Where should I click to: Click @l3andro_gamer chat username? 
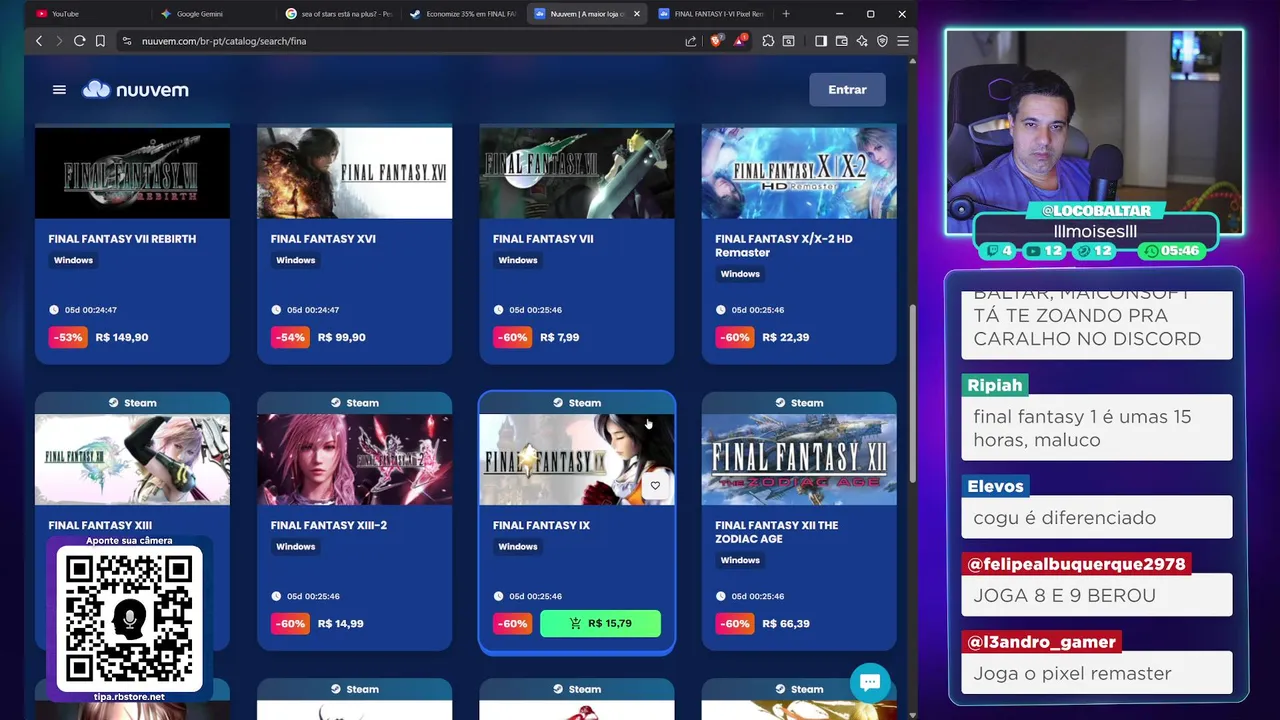click(x=1041, y=642)
